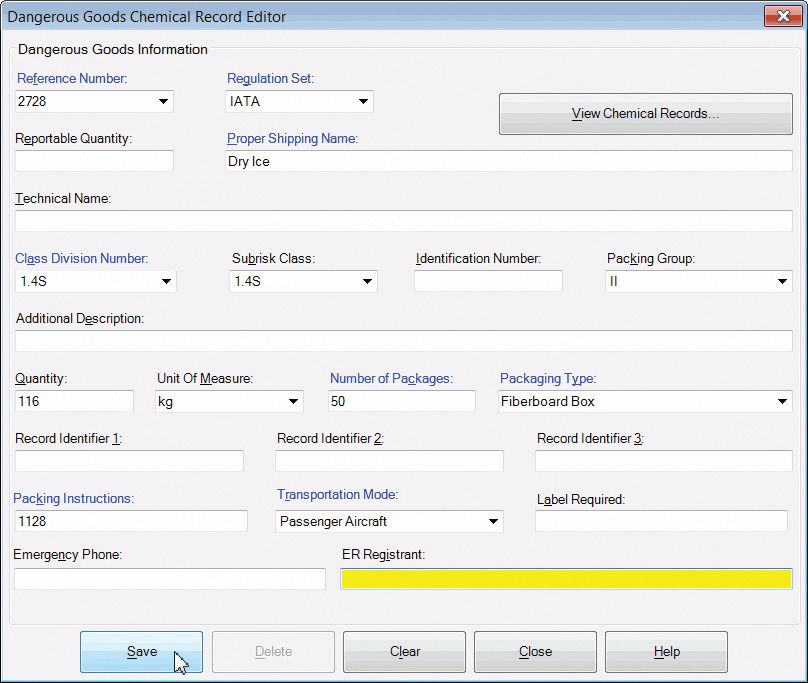Image resolution: width=808 pixels, height=683 pixels.
Task: Click the Emergency Phone field
Action: (170, 579)
